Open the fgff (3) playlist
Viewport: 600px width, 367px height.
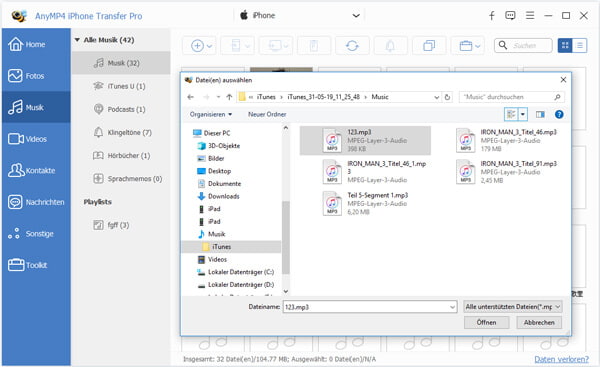click(121, 225)
